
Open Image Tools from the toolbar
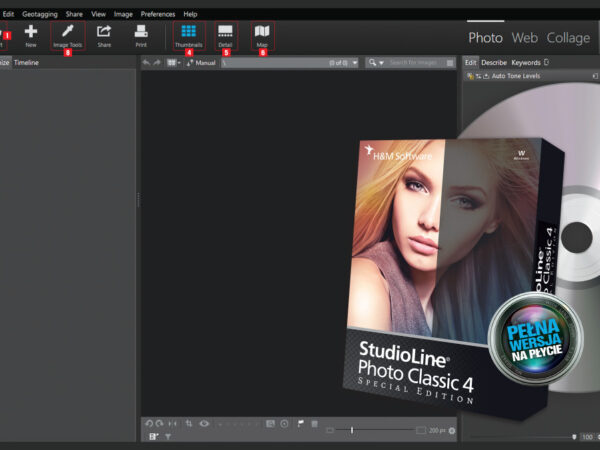point(68,34)
